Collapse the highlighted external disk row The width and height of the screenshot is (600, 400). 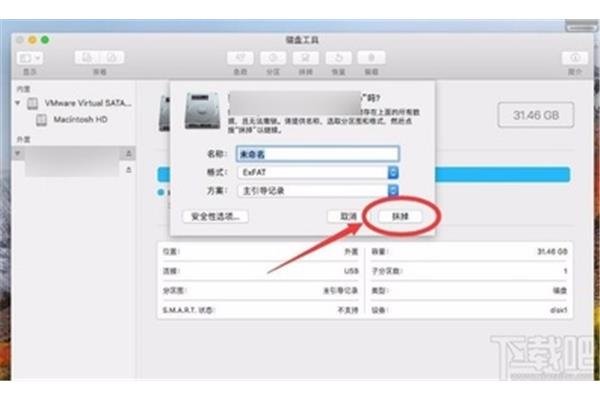[18, 153]
